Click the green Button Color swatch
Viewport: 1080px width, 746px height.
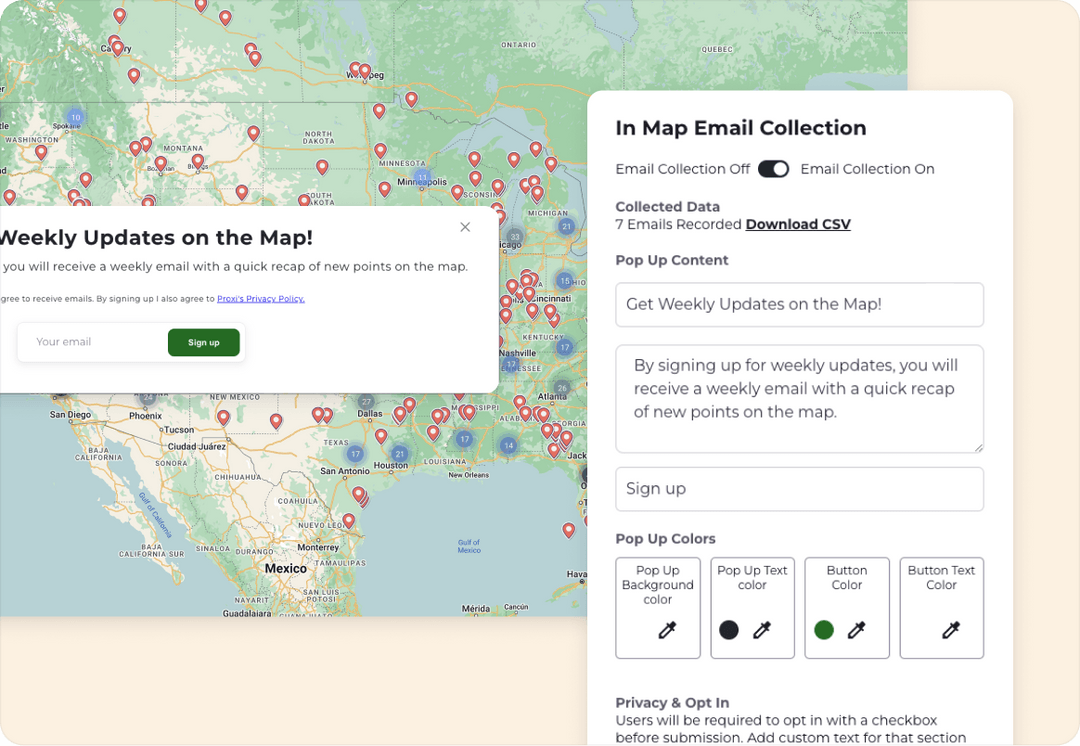pos(823,630)
